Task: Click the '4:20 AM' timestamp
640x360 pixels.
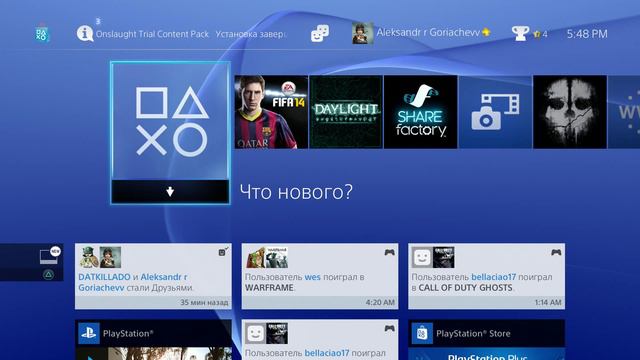Action: [x=380, y=302]
